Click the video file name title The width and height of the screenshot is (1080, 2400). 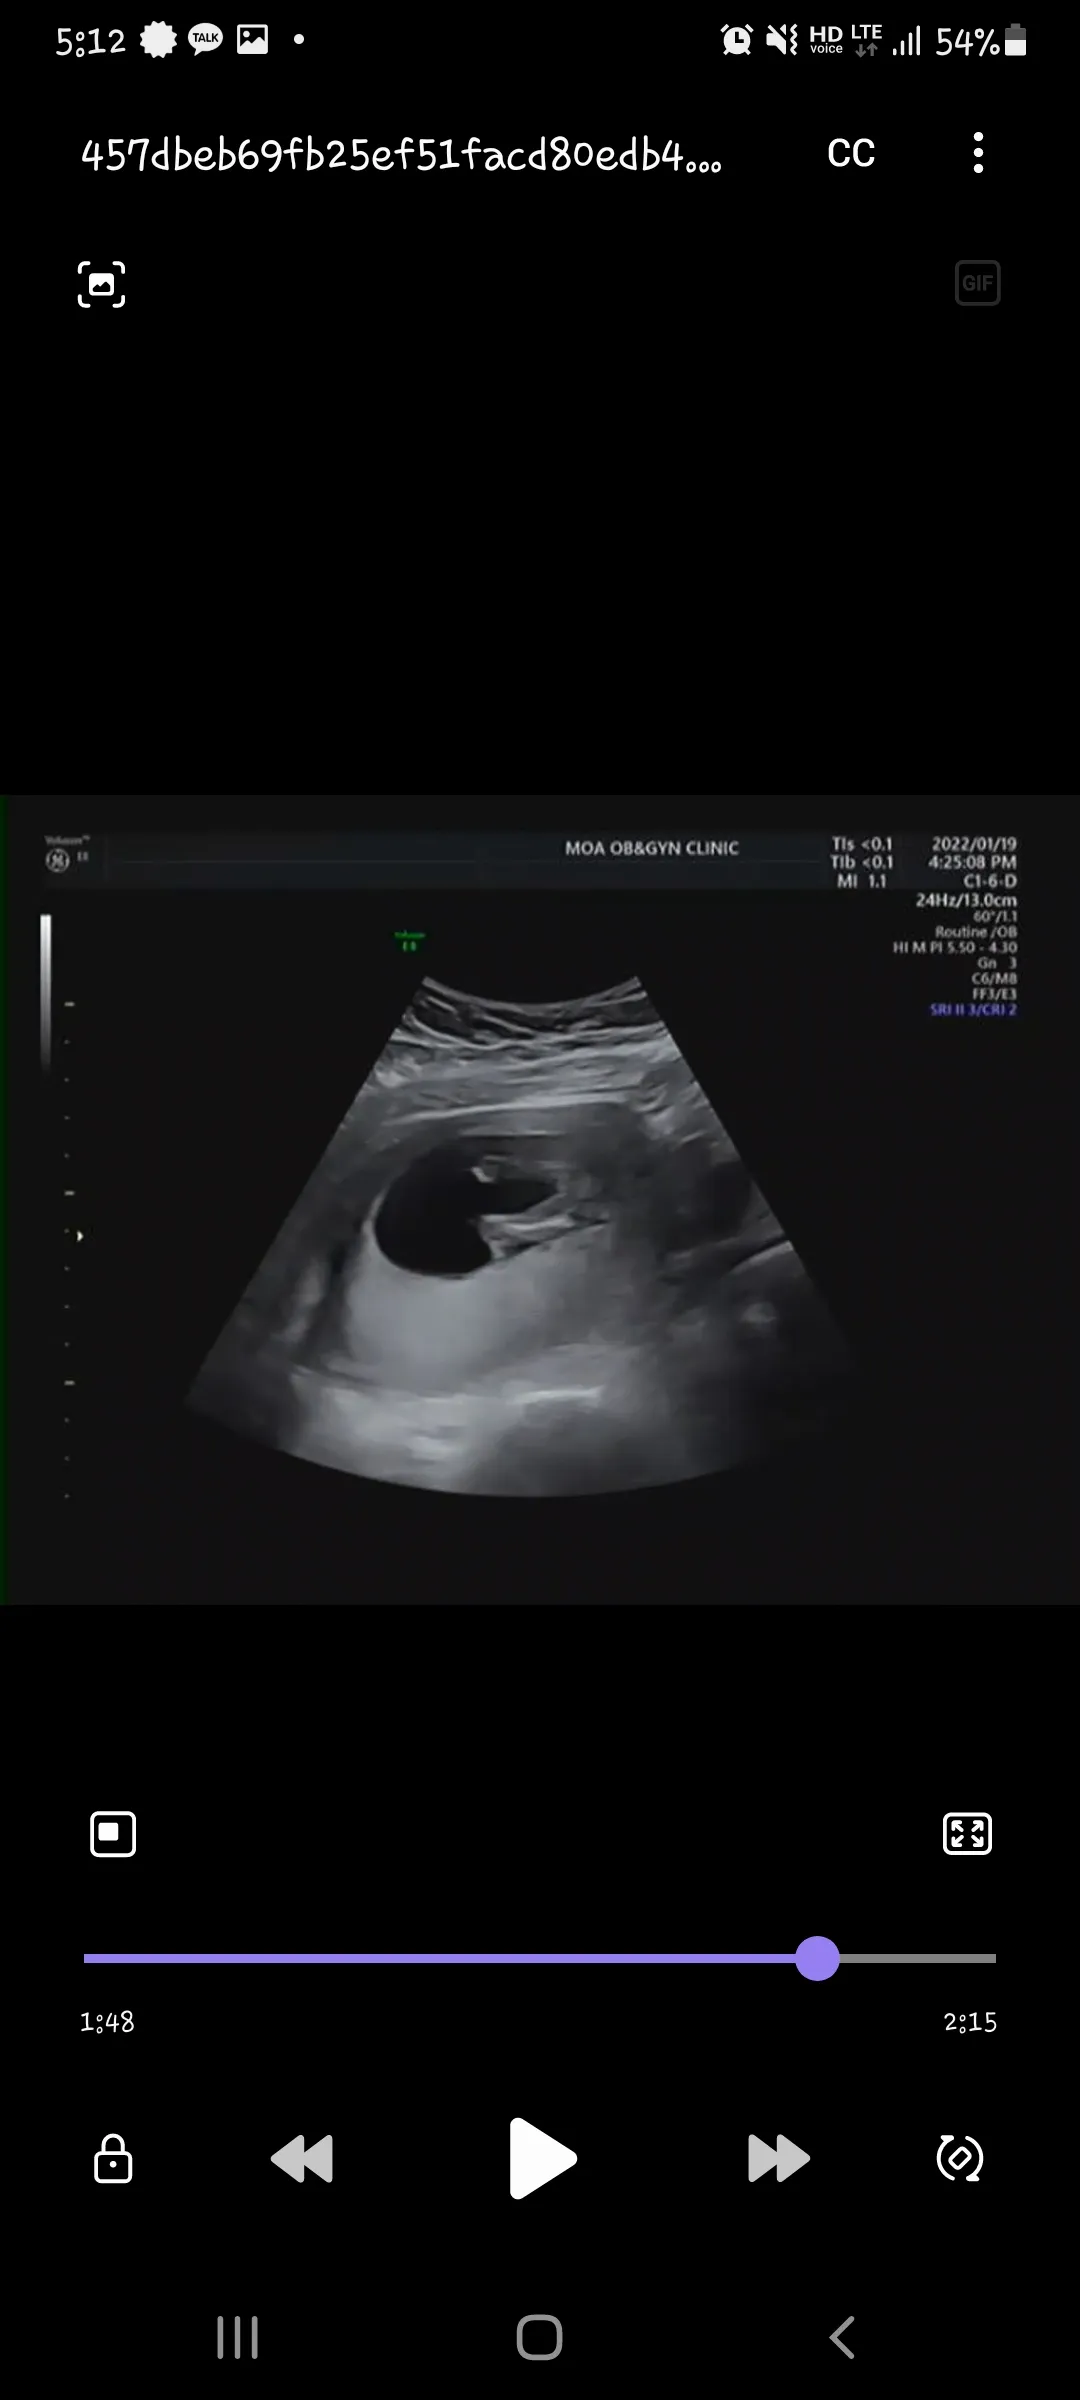click(x=401, y=155)
